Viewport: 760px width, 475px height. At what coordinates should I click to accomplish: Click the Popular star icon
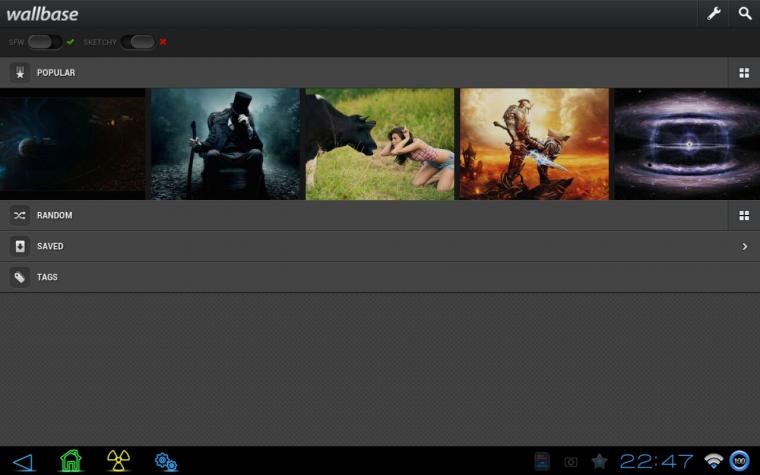coord(20,73)
